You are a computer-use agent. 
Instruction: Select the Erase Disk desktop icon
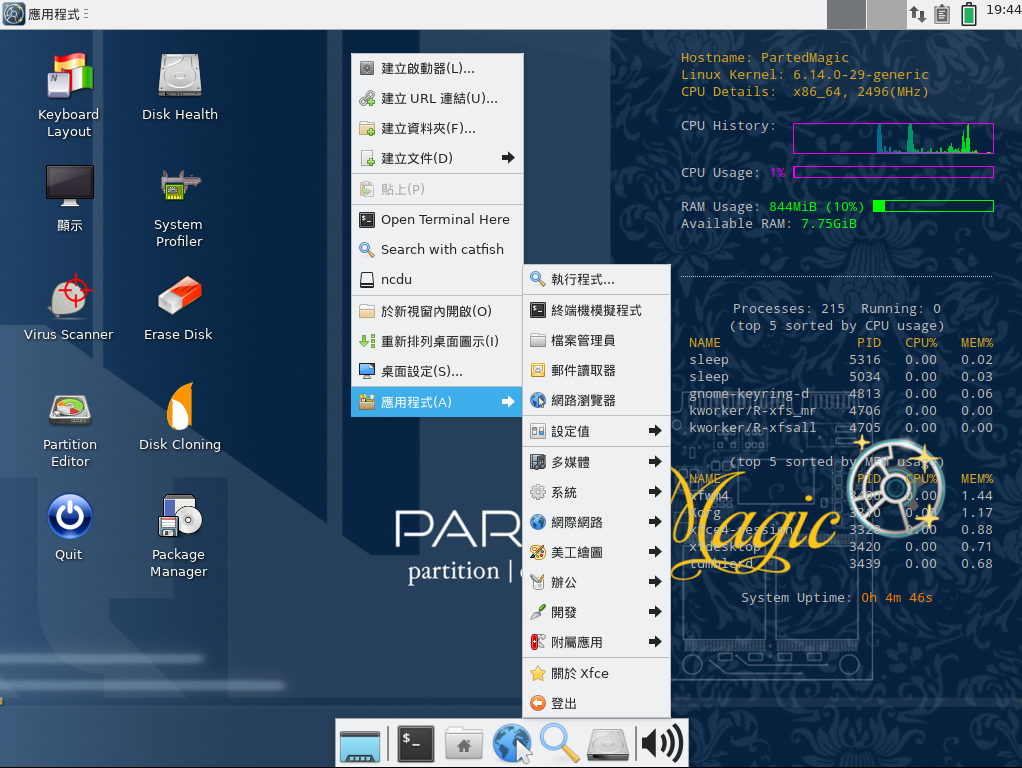(179, 306)
